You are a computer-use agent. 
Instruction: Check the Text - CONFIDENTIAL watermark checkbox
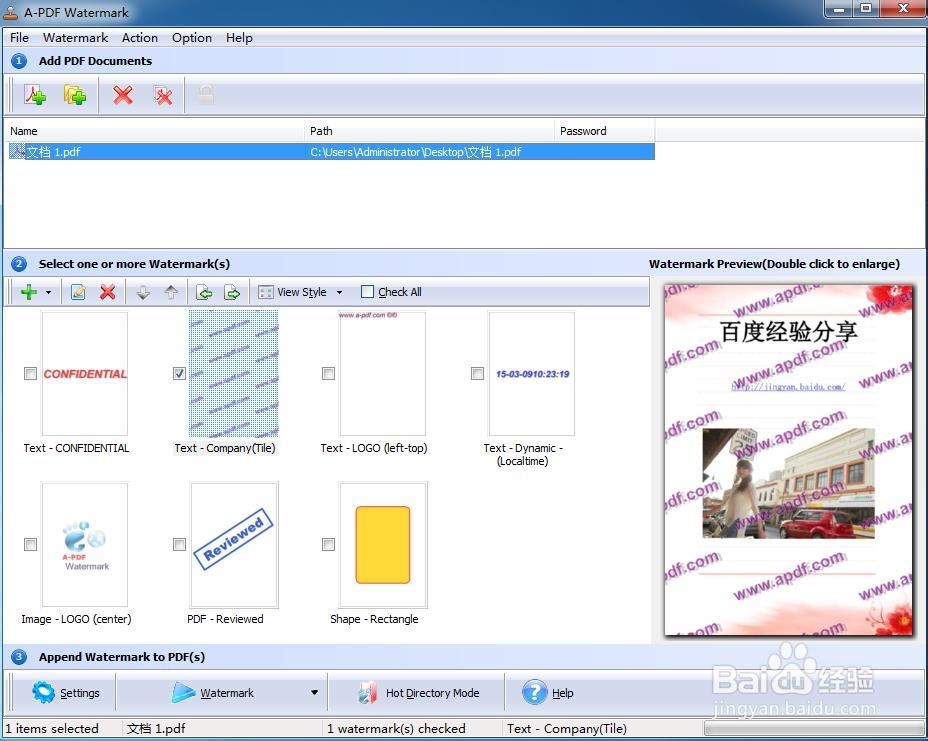[30, 373]
